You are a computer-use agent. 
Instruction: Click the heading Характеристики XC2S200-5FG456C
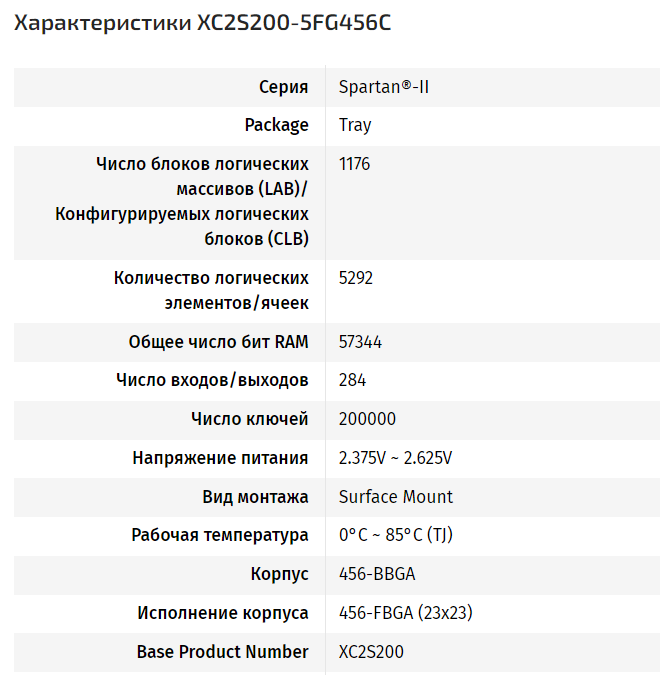coord(202,23)
